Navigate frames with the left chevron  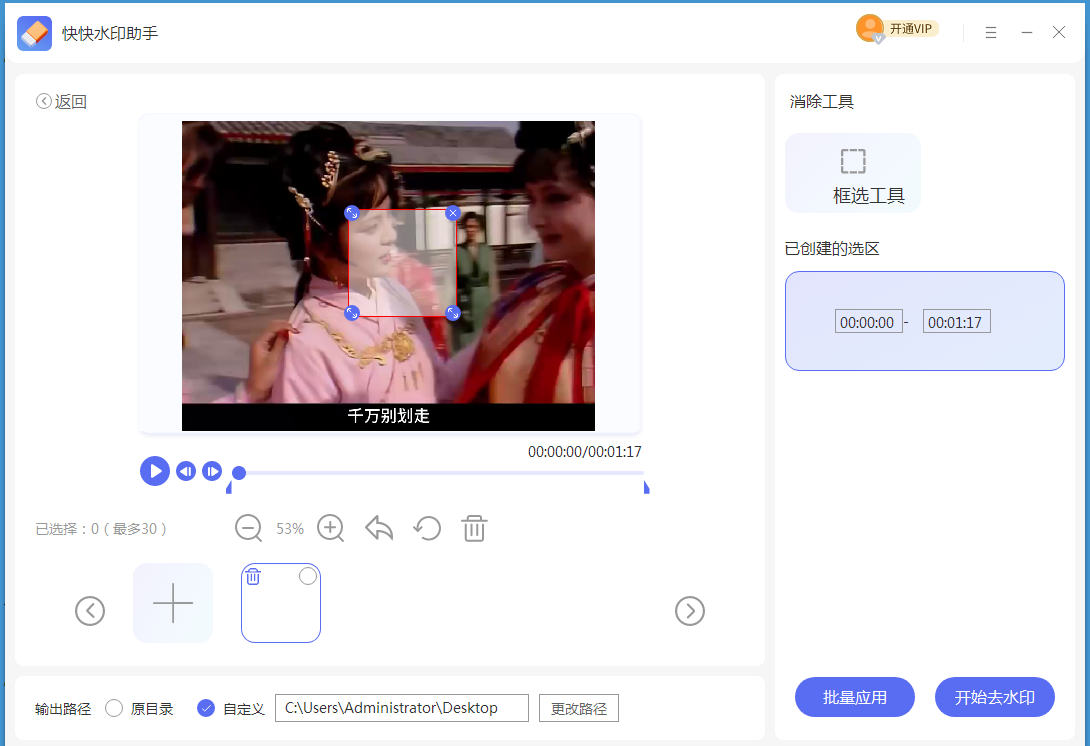pyautogui.click(x=90, y=611)
